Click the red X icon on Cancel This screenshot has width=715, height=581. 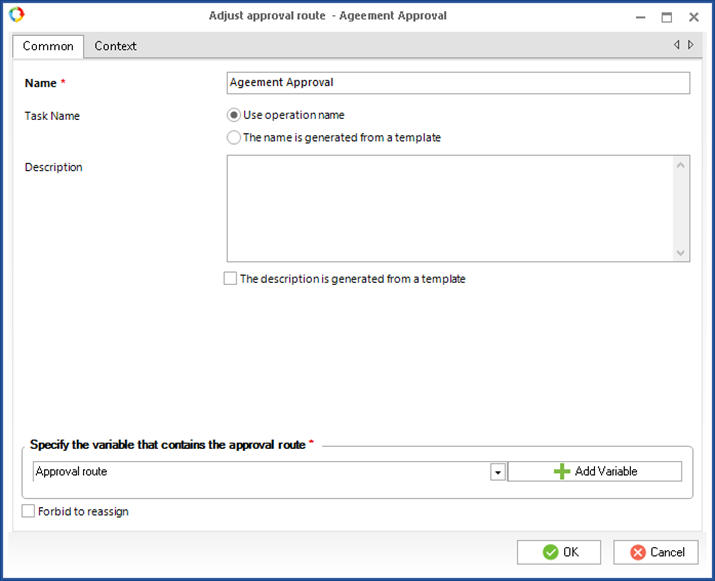point(638,552)
